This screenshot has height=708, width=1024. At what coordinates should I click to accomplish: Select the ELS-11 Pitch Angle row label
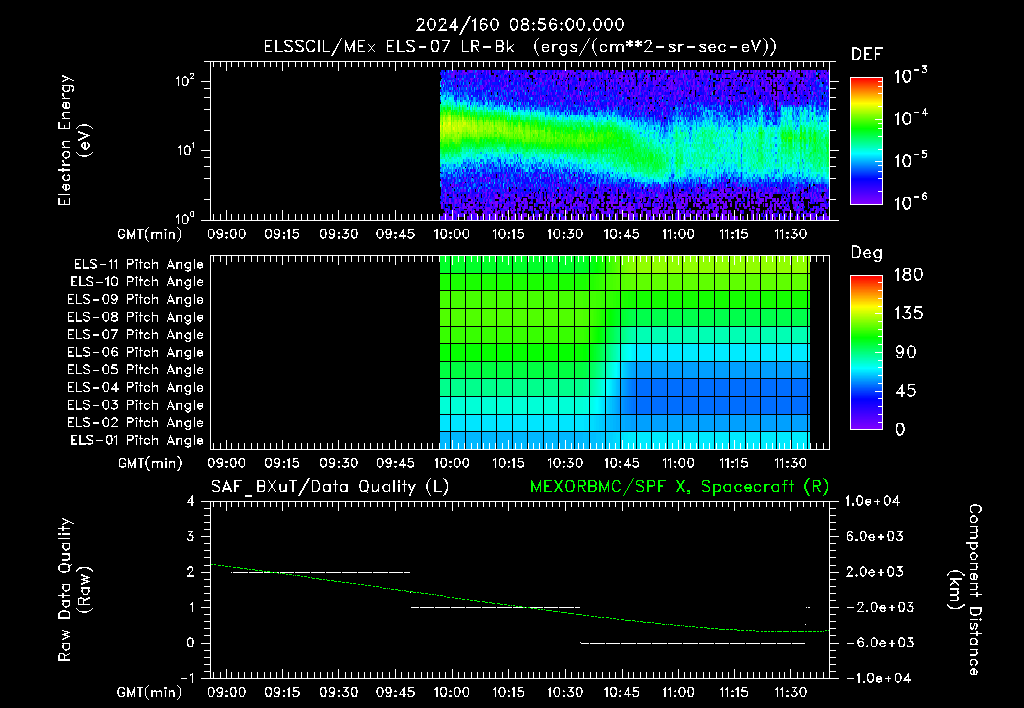[138, 265]
